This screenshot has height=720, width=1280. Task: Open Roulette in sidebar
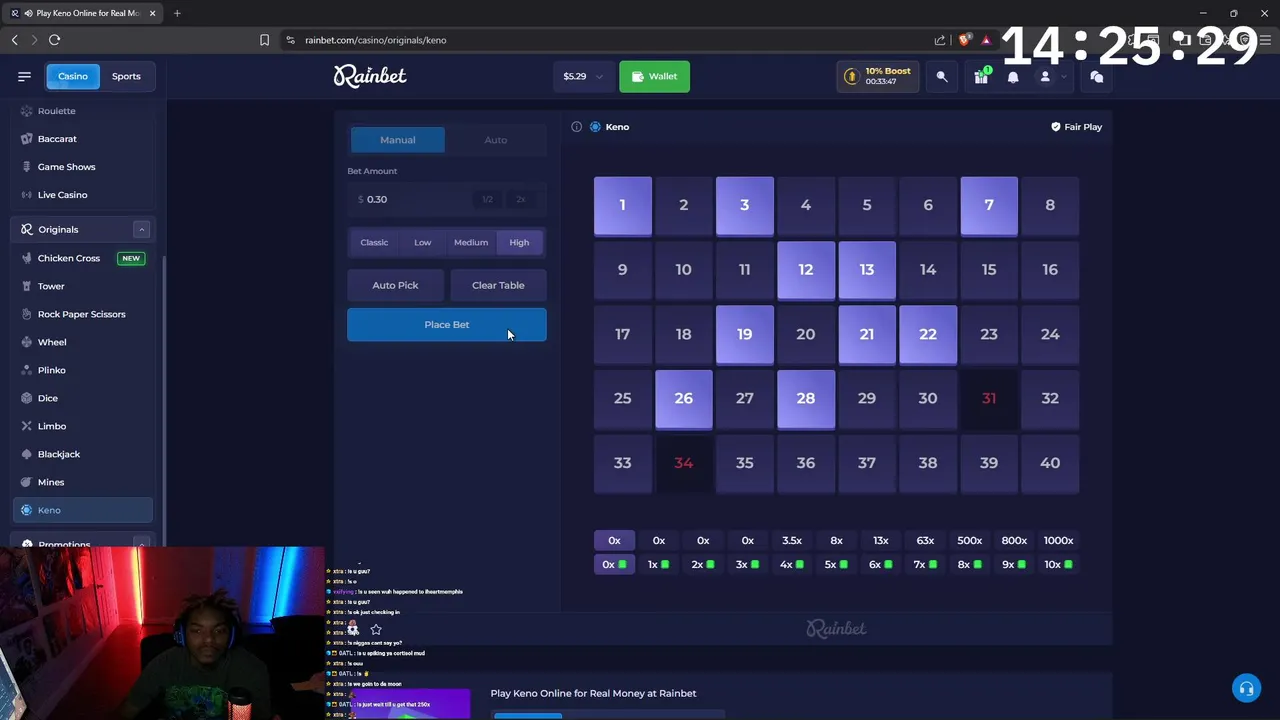pyautogui.click(x=83, y=111)
